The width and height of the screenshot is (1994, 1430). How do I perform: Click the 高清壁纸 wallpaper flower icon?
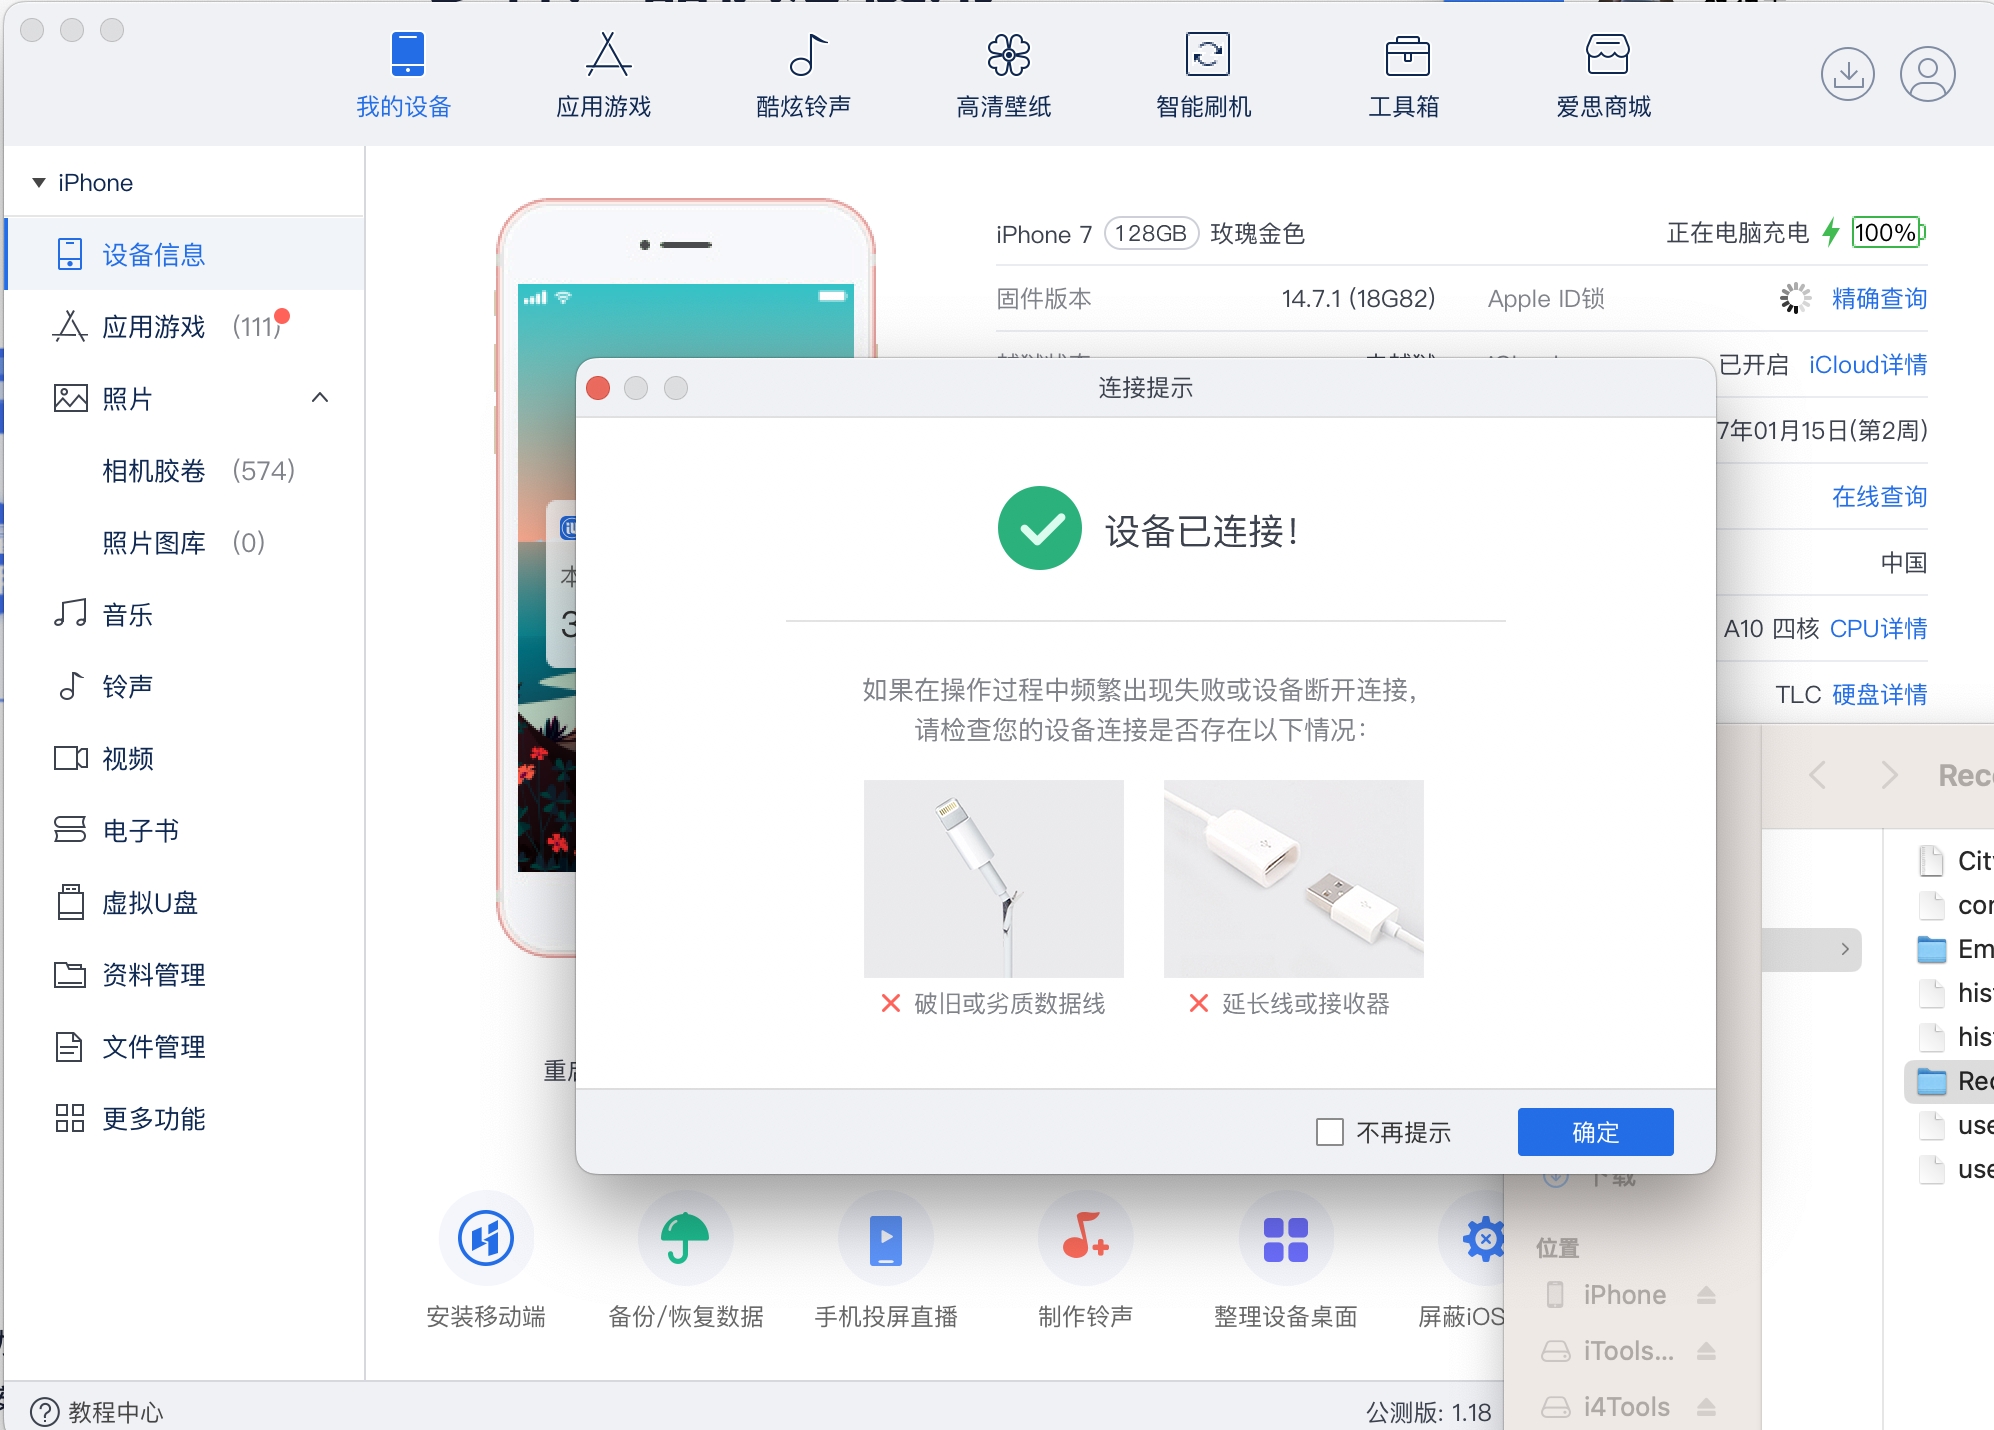pyautogui.click(x=1007, y=56)
